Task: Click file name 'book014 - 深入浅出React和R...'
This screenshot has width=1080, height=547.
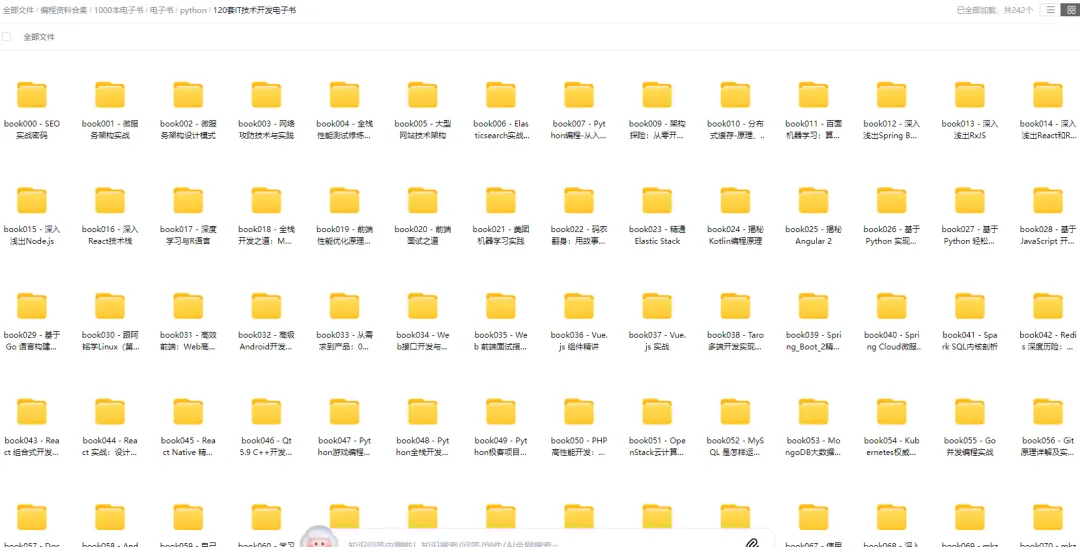Action: 1048,130
